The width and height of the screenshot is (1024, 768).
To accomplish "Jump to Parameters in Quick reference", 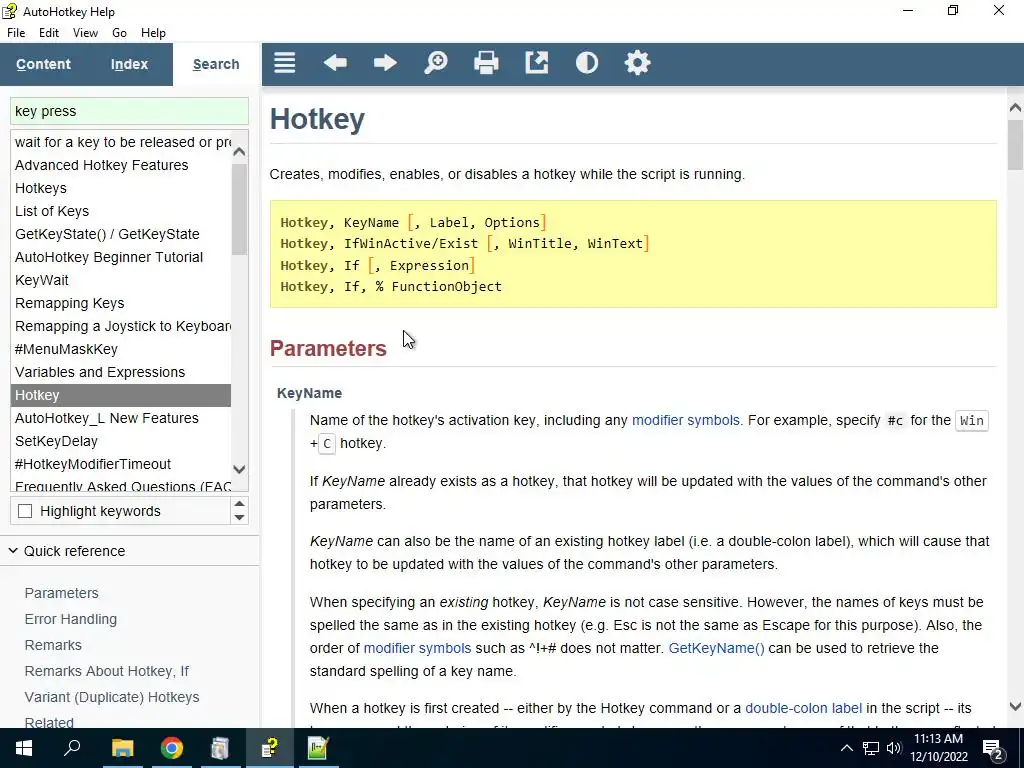I will [x=61, y=593].
